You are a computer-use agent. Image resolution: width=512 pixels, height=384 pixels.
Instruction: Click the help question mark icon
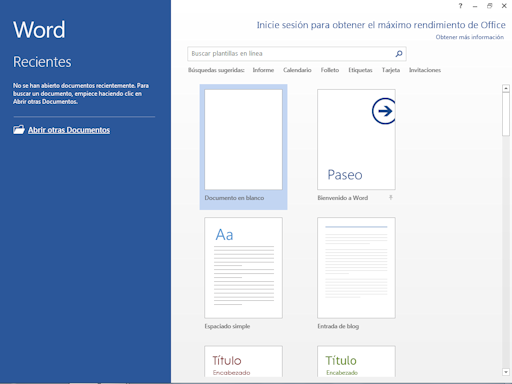pos(460,6)
